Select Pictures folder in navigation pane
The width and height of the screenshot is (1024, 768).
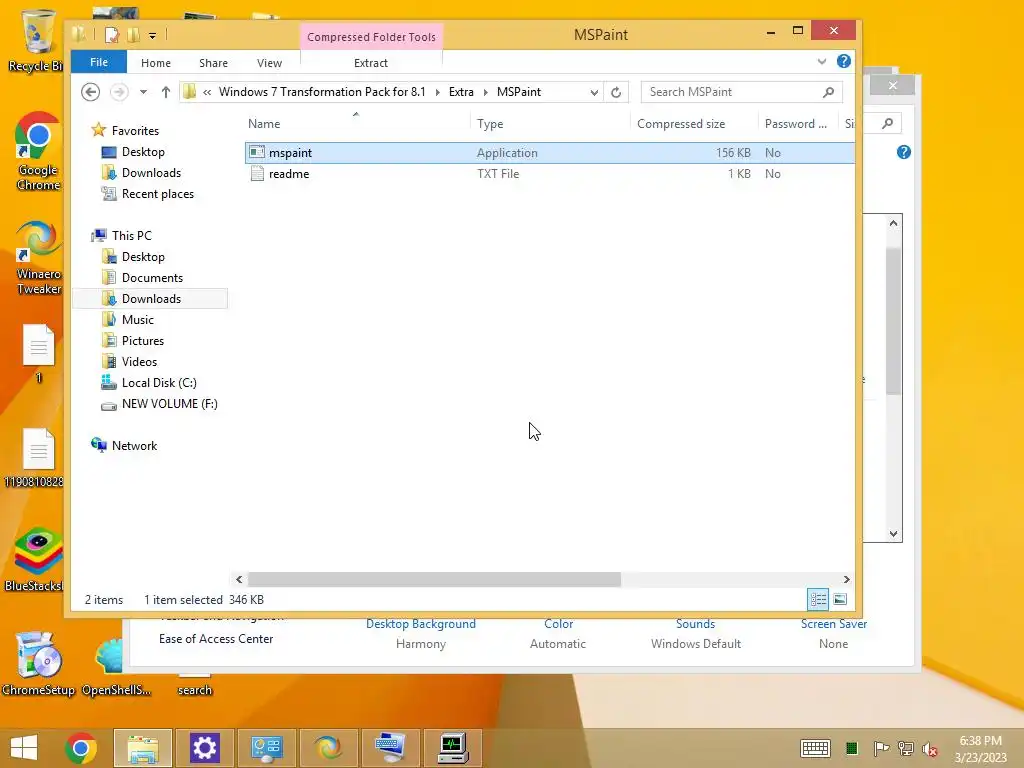pyautogui.click(x=142, y=341)
